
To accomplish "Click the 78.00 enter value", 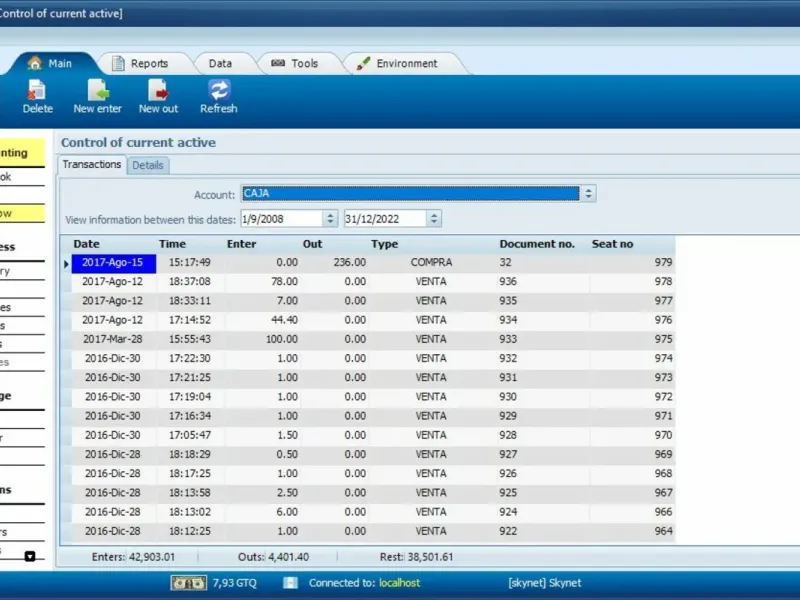I will click(x=284, y=282).
